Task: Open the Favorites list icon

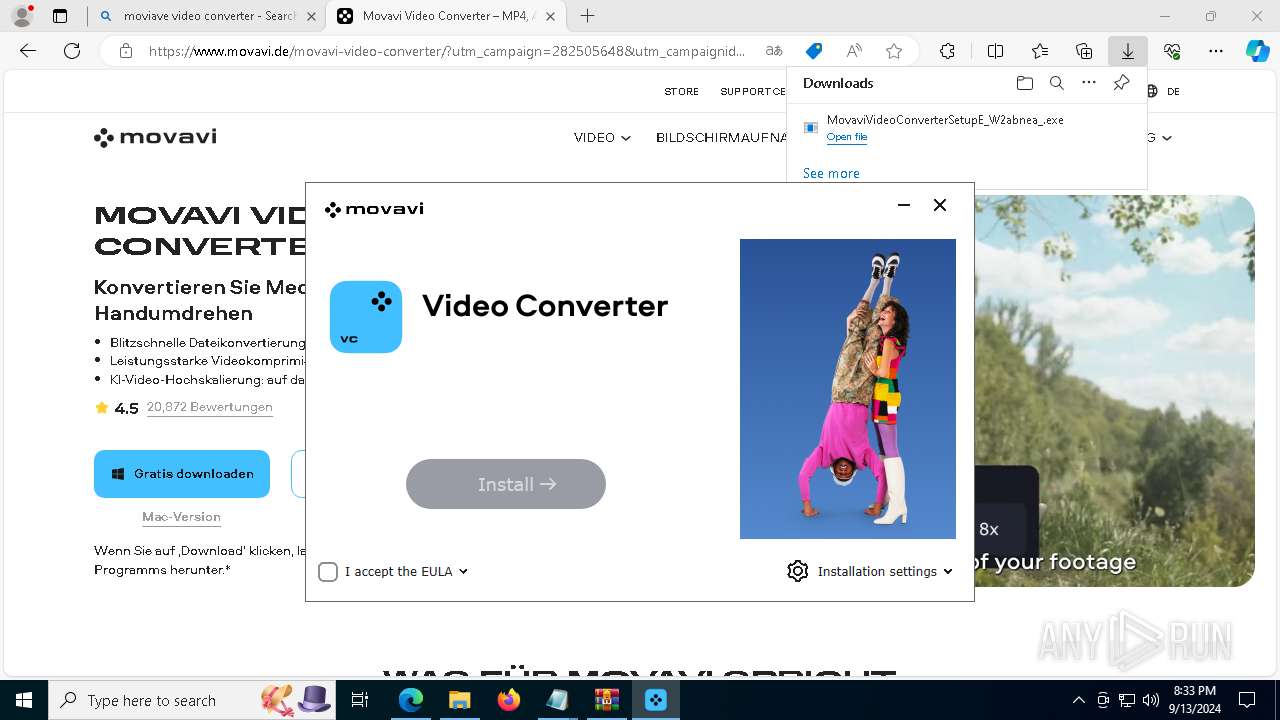Action: click(x=1040, y=51)
